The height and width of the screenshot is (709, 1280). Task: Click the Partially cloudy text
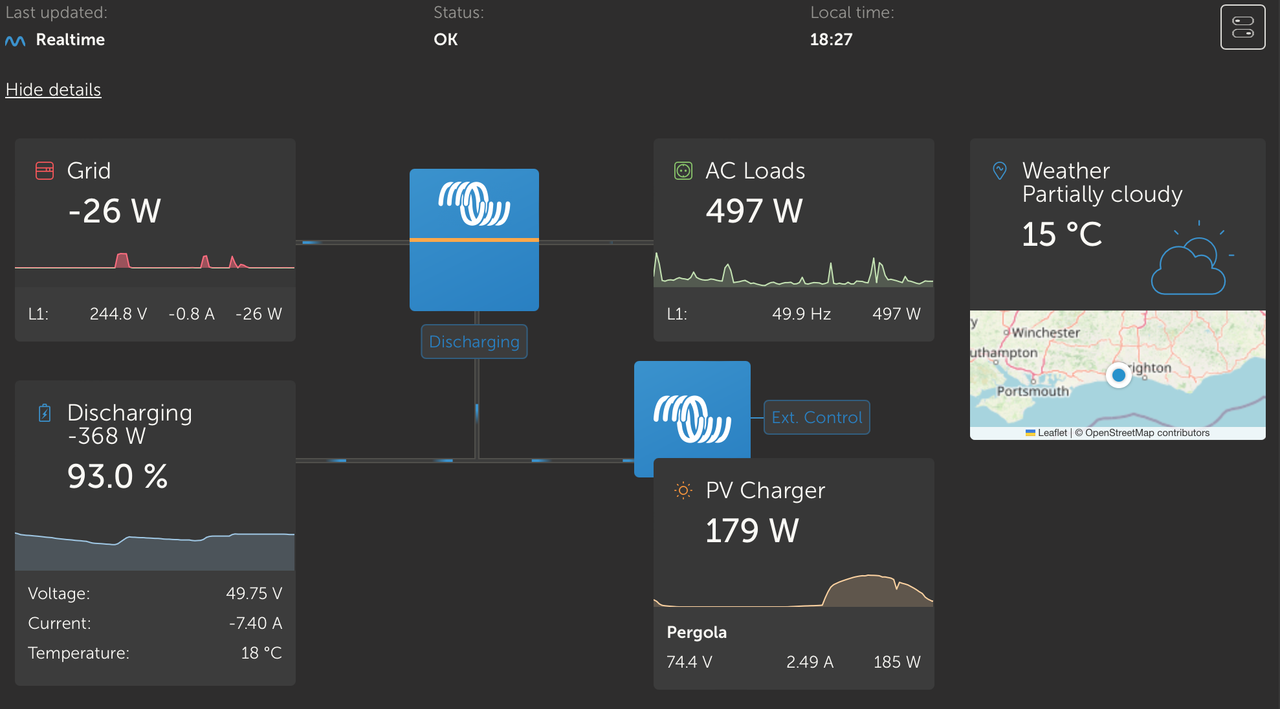click(x=1102, y=195)
